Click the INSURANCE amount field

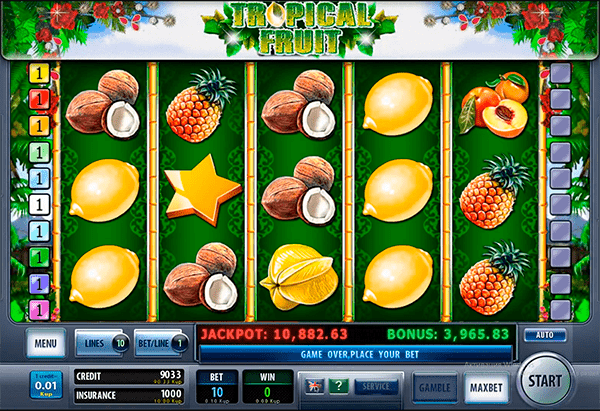click(x=129, y=395)
